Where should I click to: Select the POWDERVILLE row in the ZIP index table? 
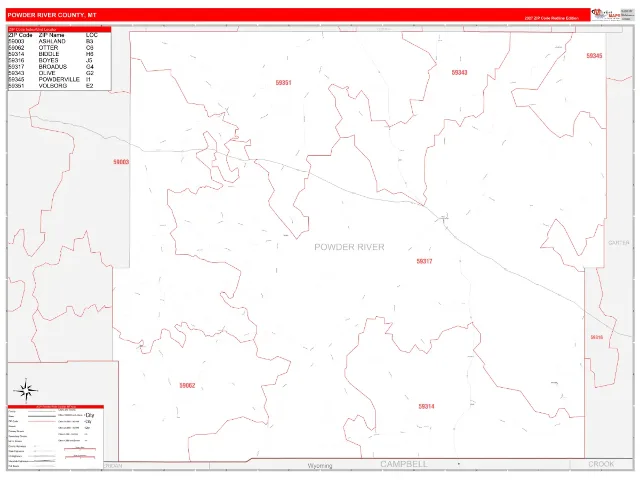point(51,79)
